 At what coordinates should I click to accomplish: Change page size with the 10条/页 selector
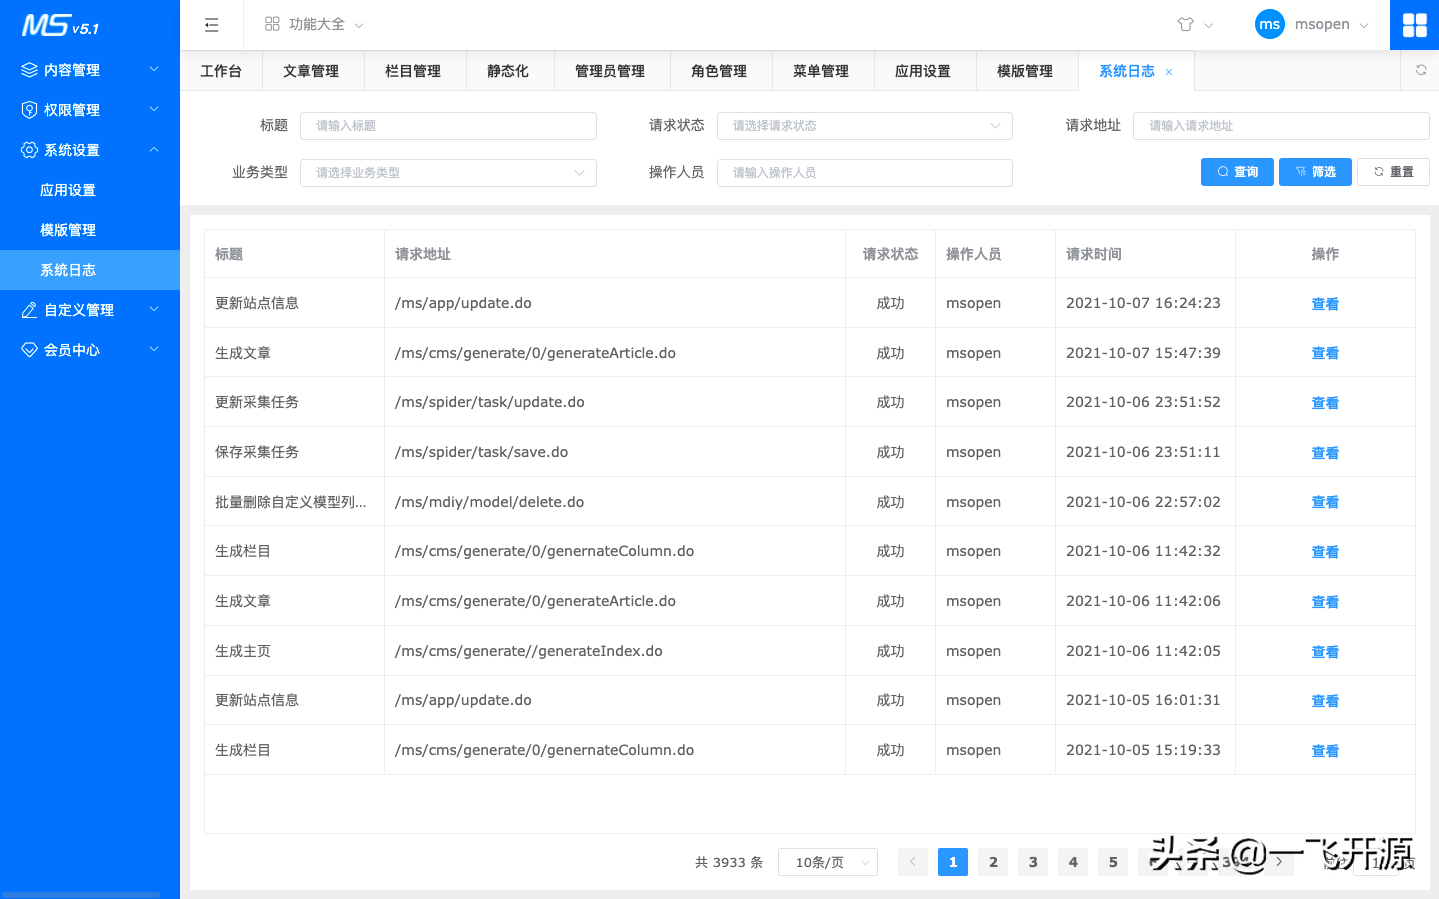(827, 861)
